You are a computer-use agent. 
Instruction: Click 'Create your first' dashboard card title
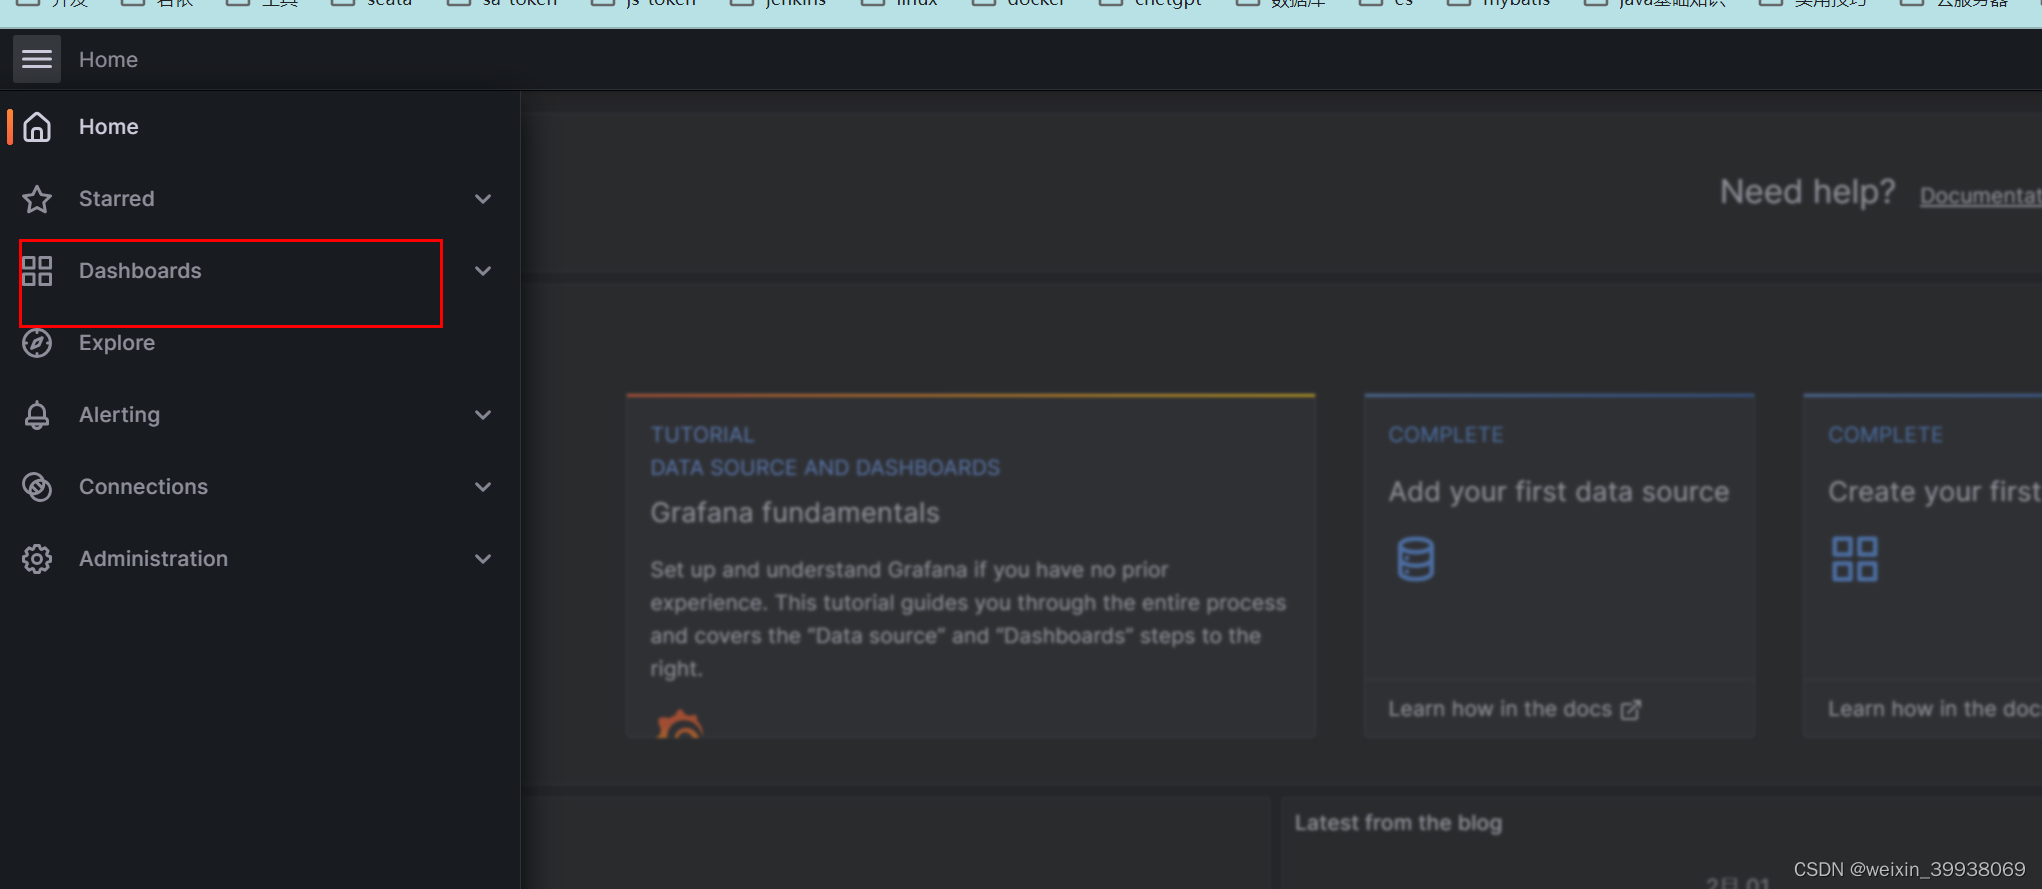[x=1934, y=492]
